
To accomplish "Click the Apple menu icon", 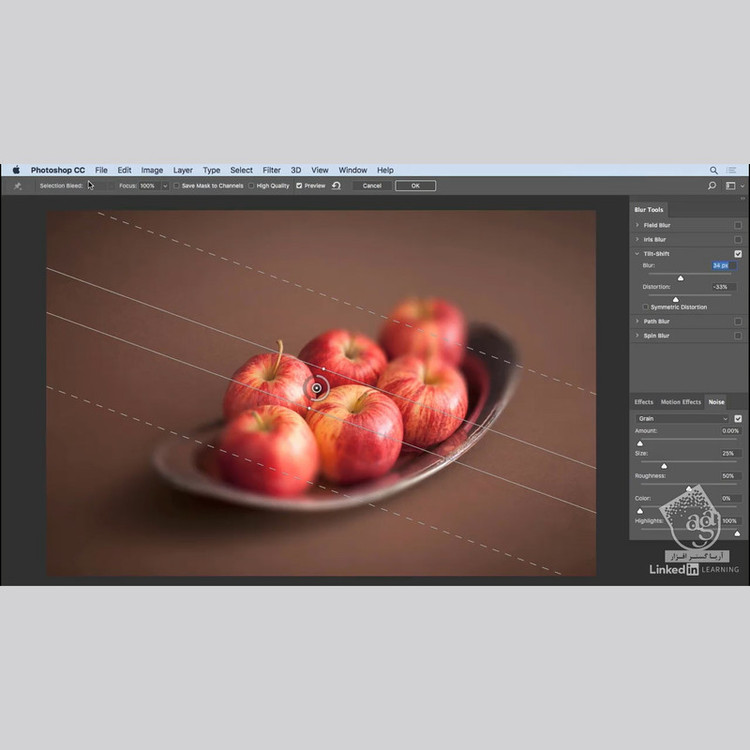I will (x=16, y=170).
